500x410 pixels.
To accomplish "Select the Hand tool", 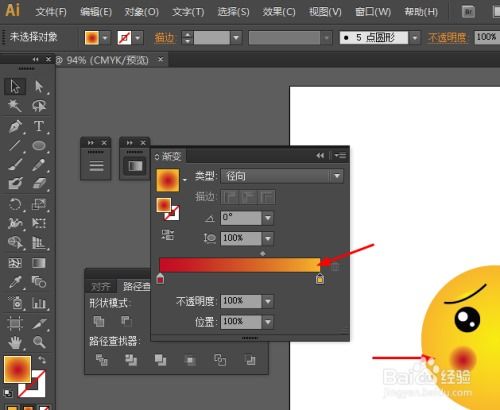I will coord(15,342).
